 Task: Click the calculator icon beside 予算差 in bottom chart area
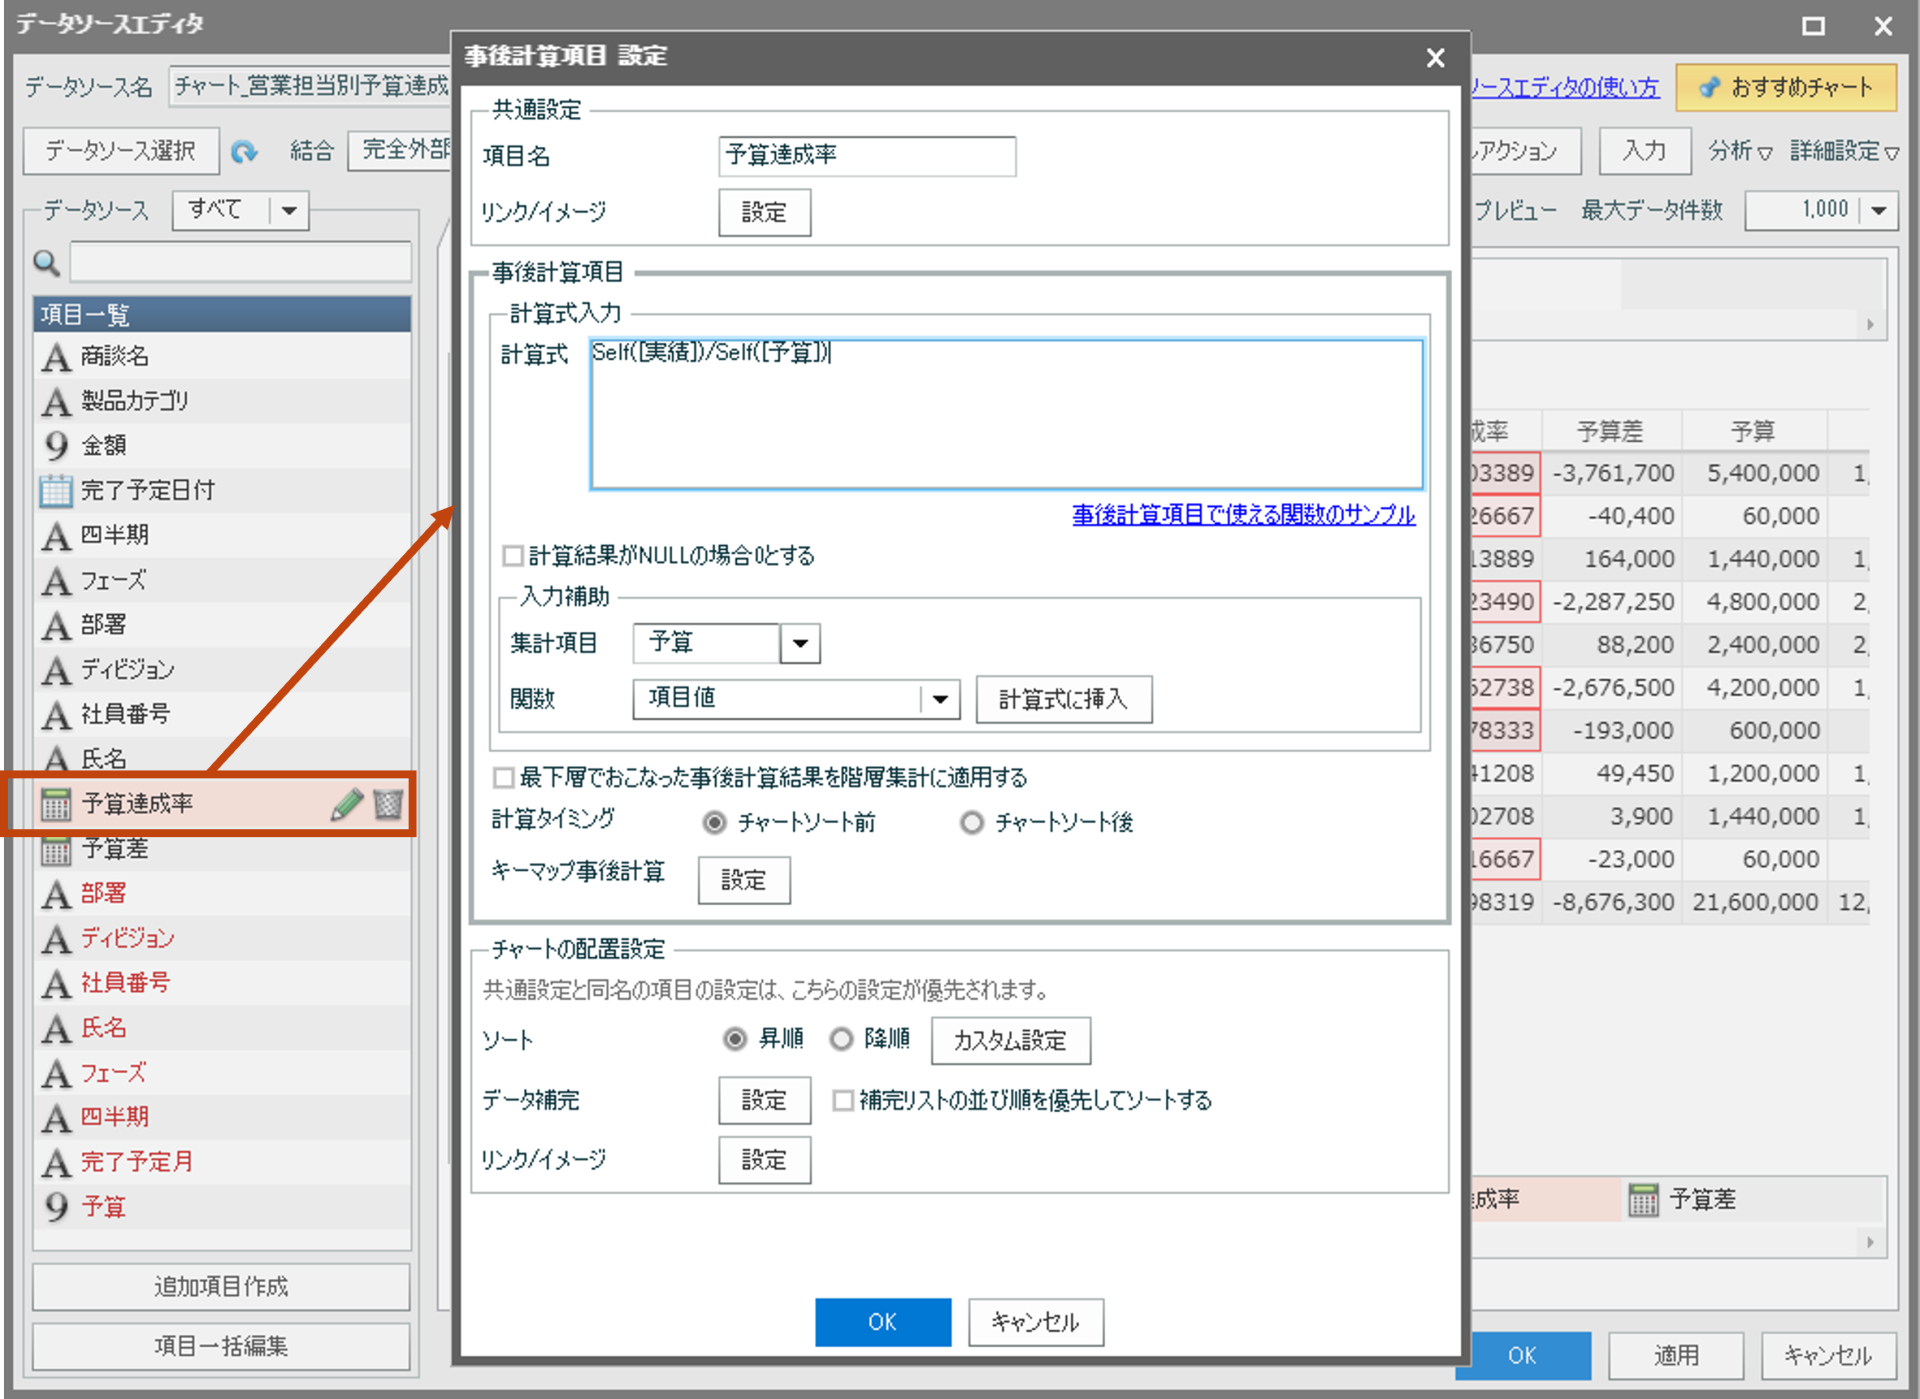(1643, 1199)
